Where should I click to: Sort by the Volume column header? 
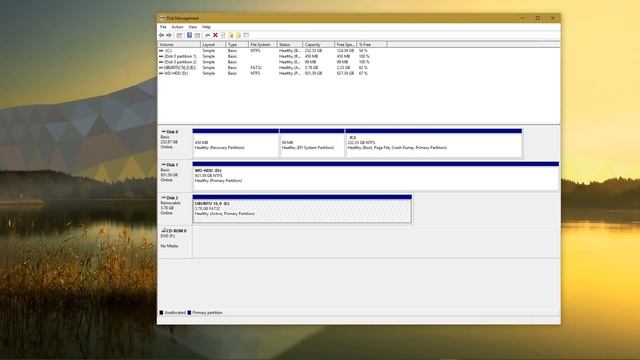(179, 44)
